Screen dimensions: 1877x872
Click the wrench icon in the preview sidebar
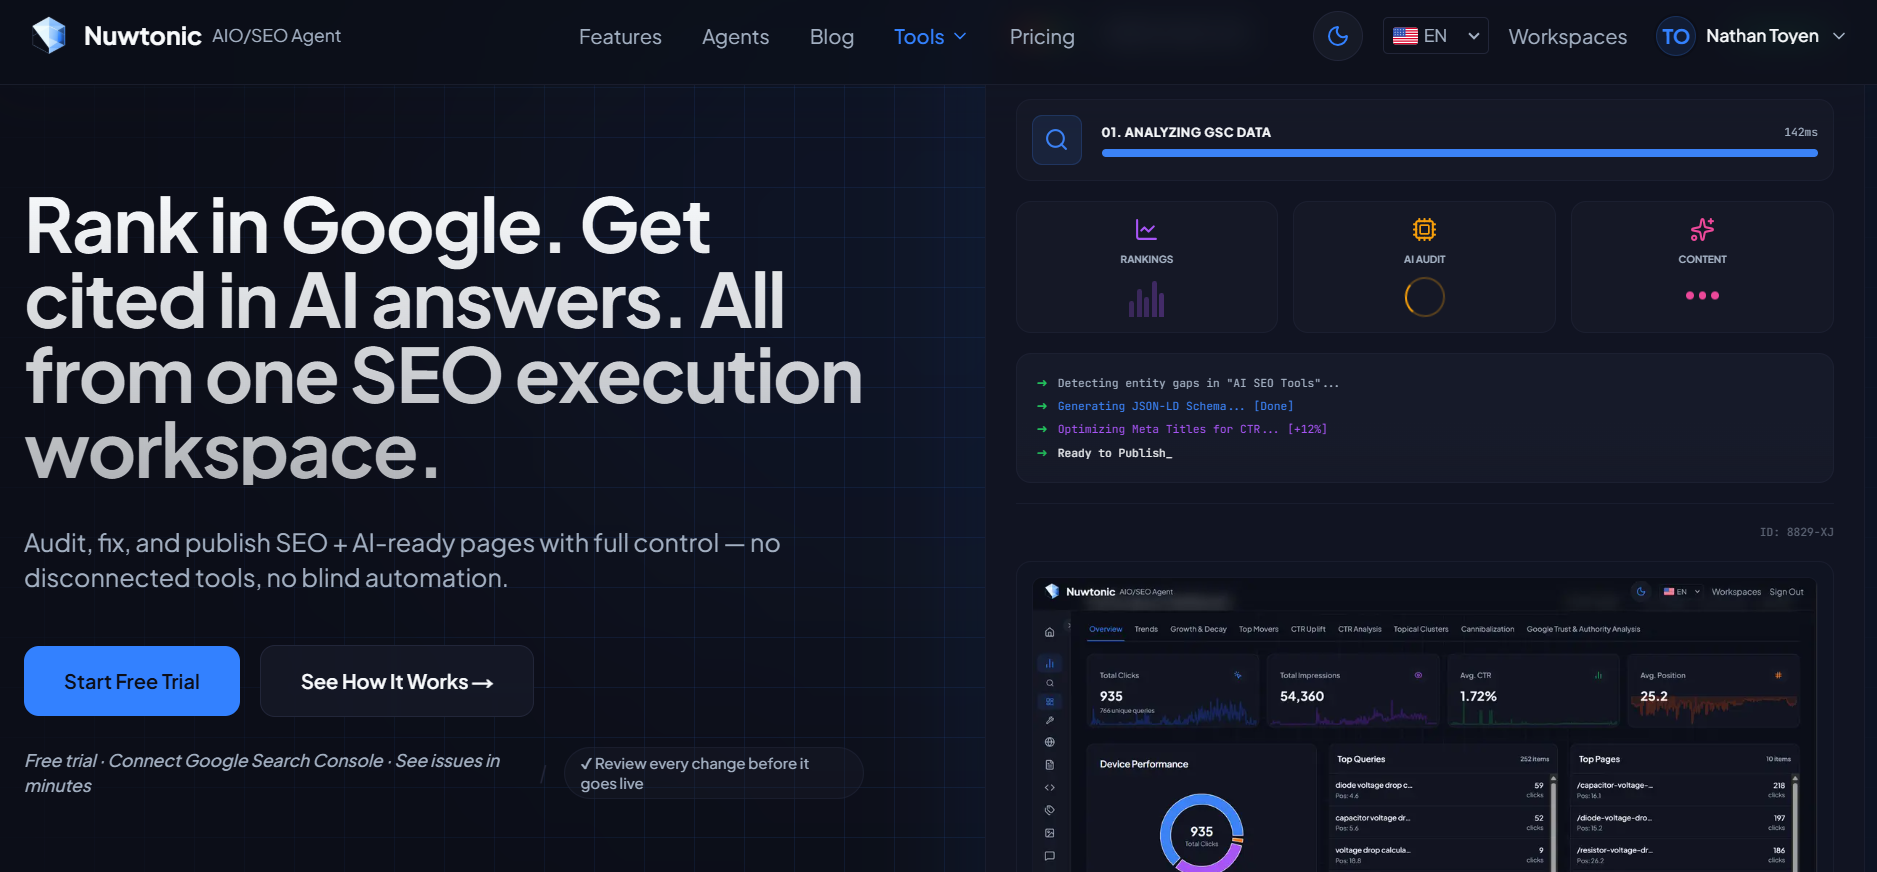click(x=1049, y=720)
